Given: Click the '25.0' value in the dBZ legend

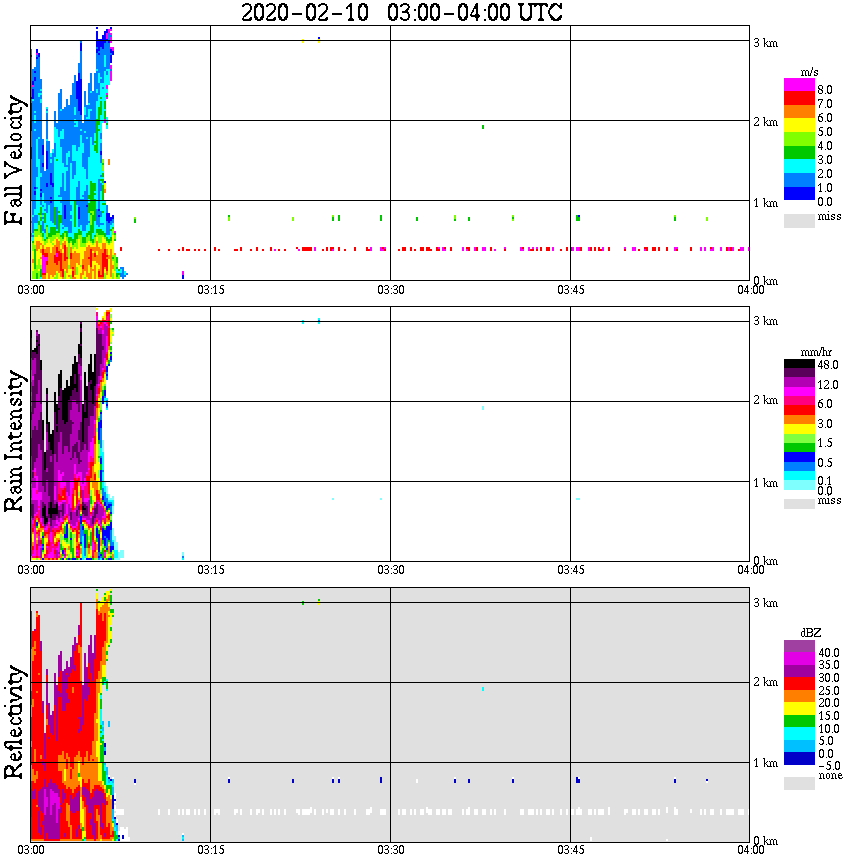Looking at the screenshot, I should coord(828,691).
